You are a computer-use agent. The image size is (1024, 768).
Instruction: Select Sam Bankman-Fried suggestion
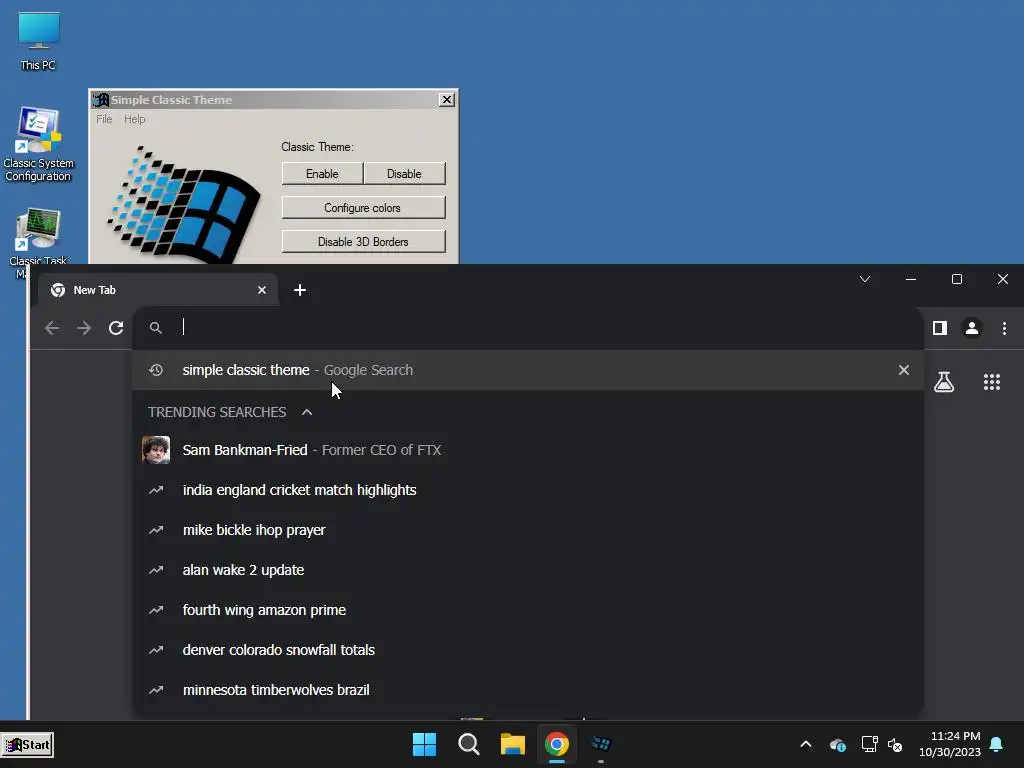pyautogui.click(x=528, y=450)
